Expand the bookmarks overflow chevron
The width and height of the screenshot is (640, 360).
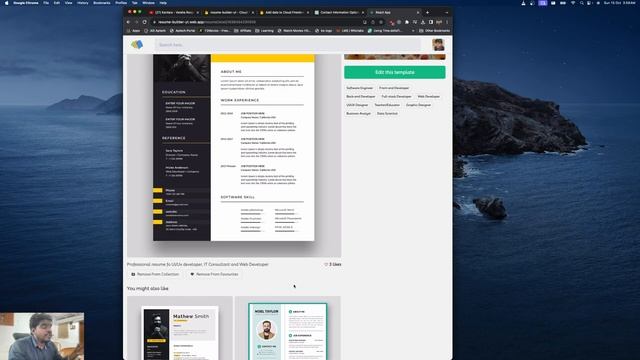(413, 31)
